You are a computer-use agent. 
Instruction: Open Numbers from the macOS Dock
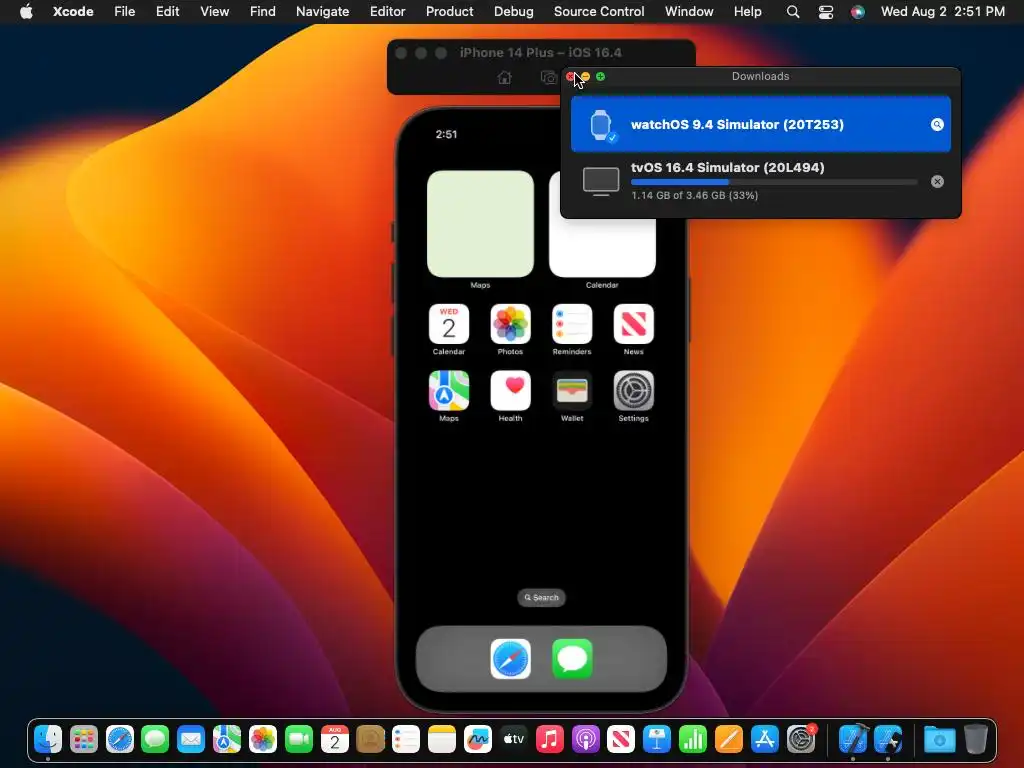692,739
